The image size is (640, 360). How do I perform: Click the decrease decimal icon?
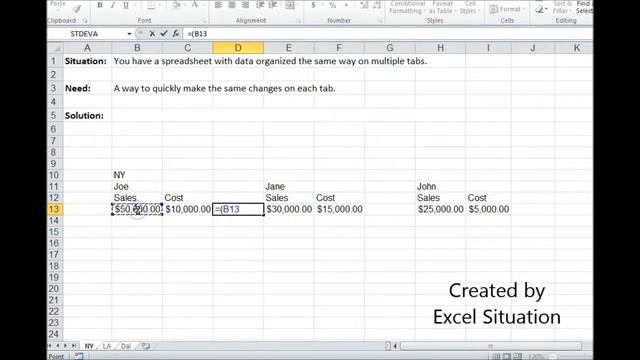pyautogui.click(x=377, y=5)
